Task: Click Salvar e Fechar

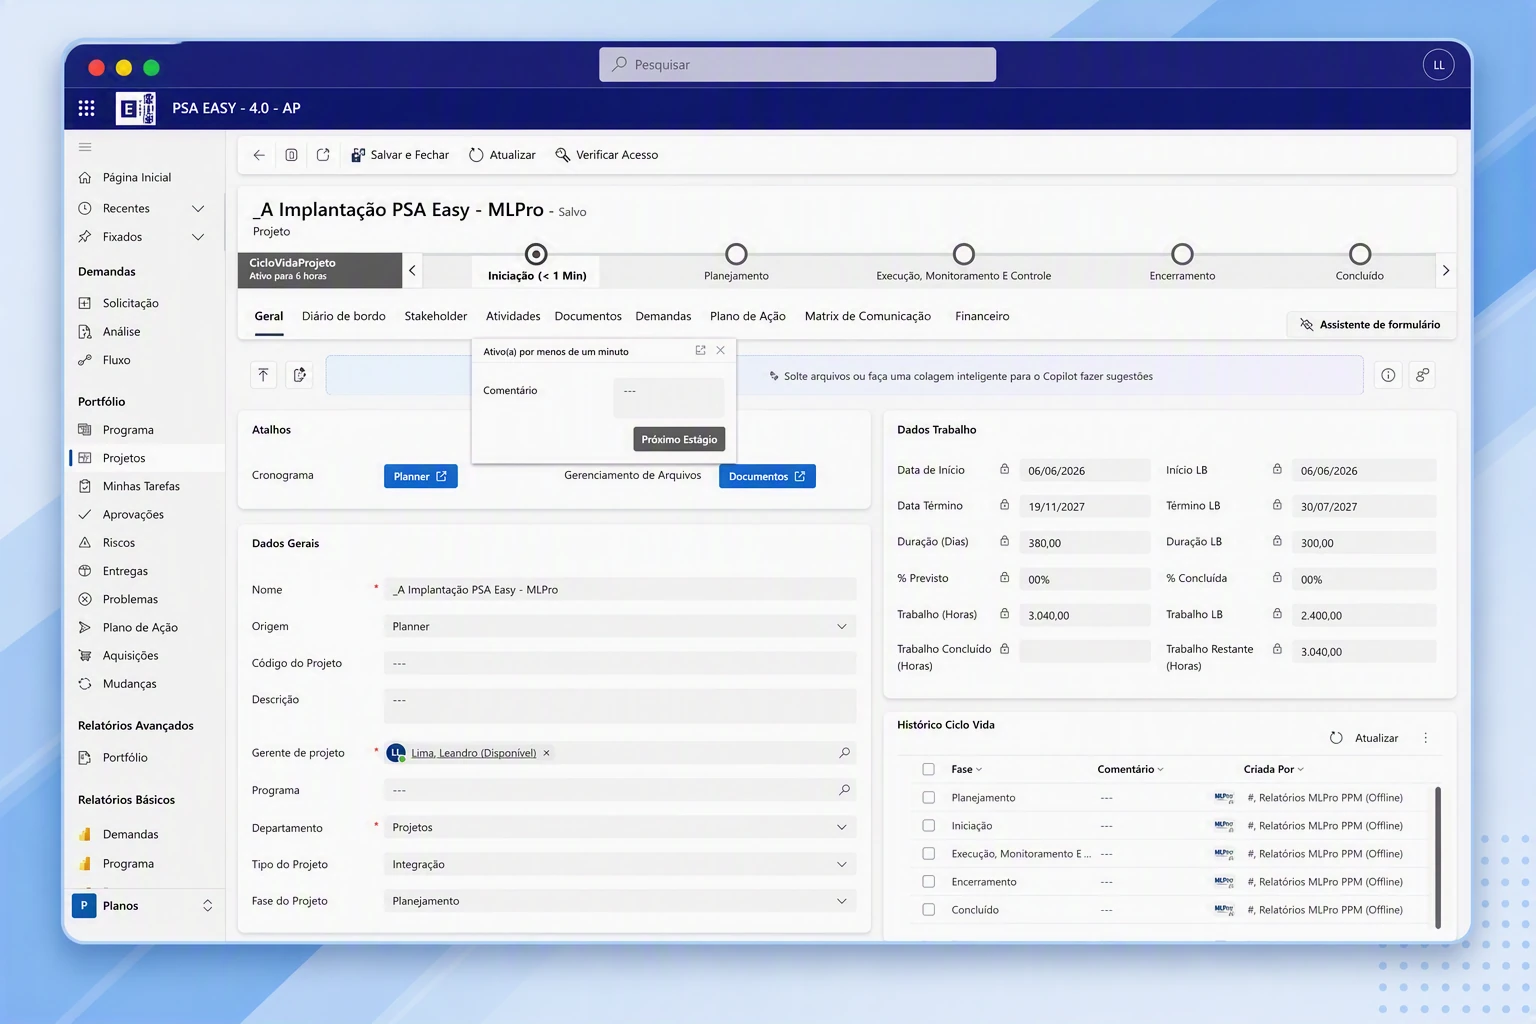Action: (x=400, y=155)
